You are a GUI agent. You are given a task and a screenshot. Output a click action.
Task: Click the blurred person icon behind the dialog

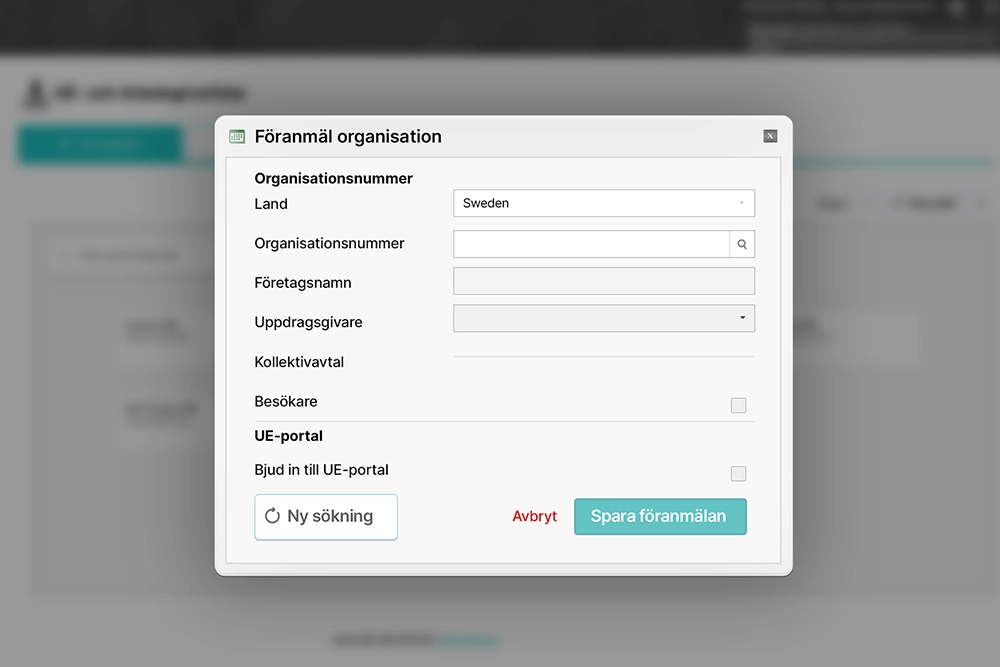(x=35, y=94)
